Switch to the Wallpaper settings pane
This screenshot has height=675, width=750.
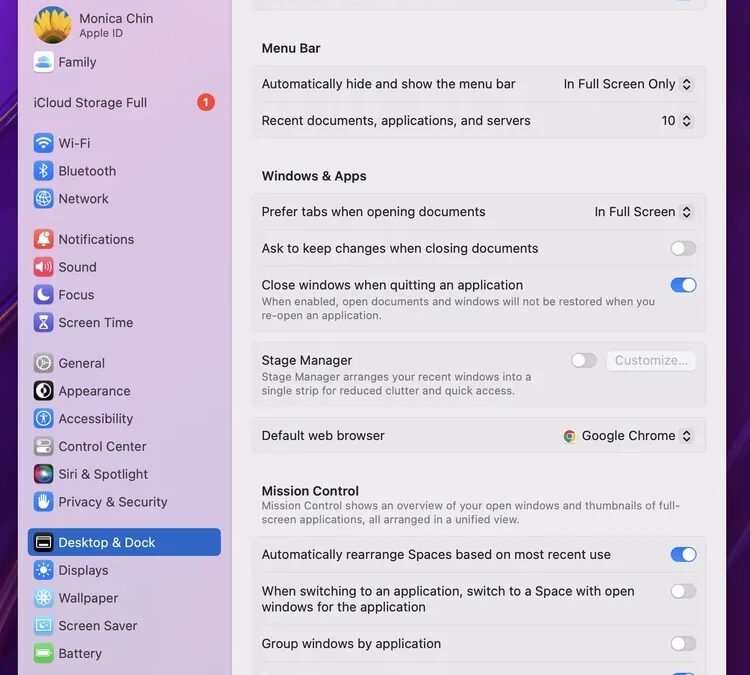pos(88,598)
